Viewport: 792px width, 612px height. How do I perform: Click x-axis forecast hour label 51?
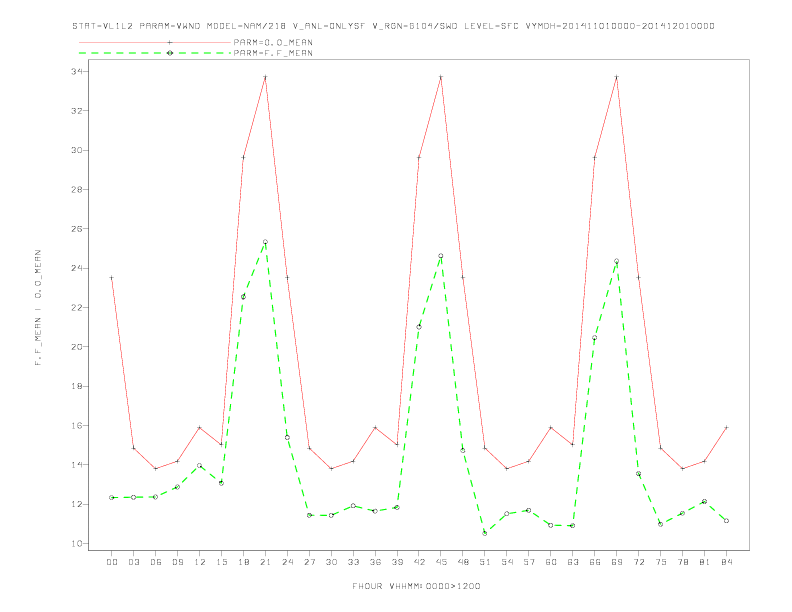[485, 562]
